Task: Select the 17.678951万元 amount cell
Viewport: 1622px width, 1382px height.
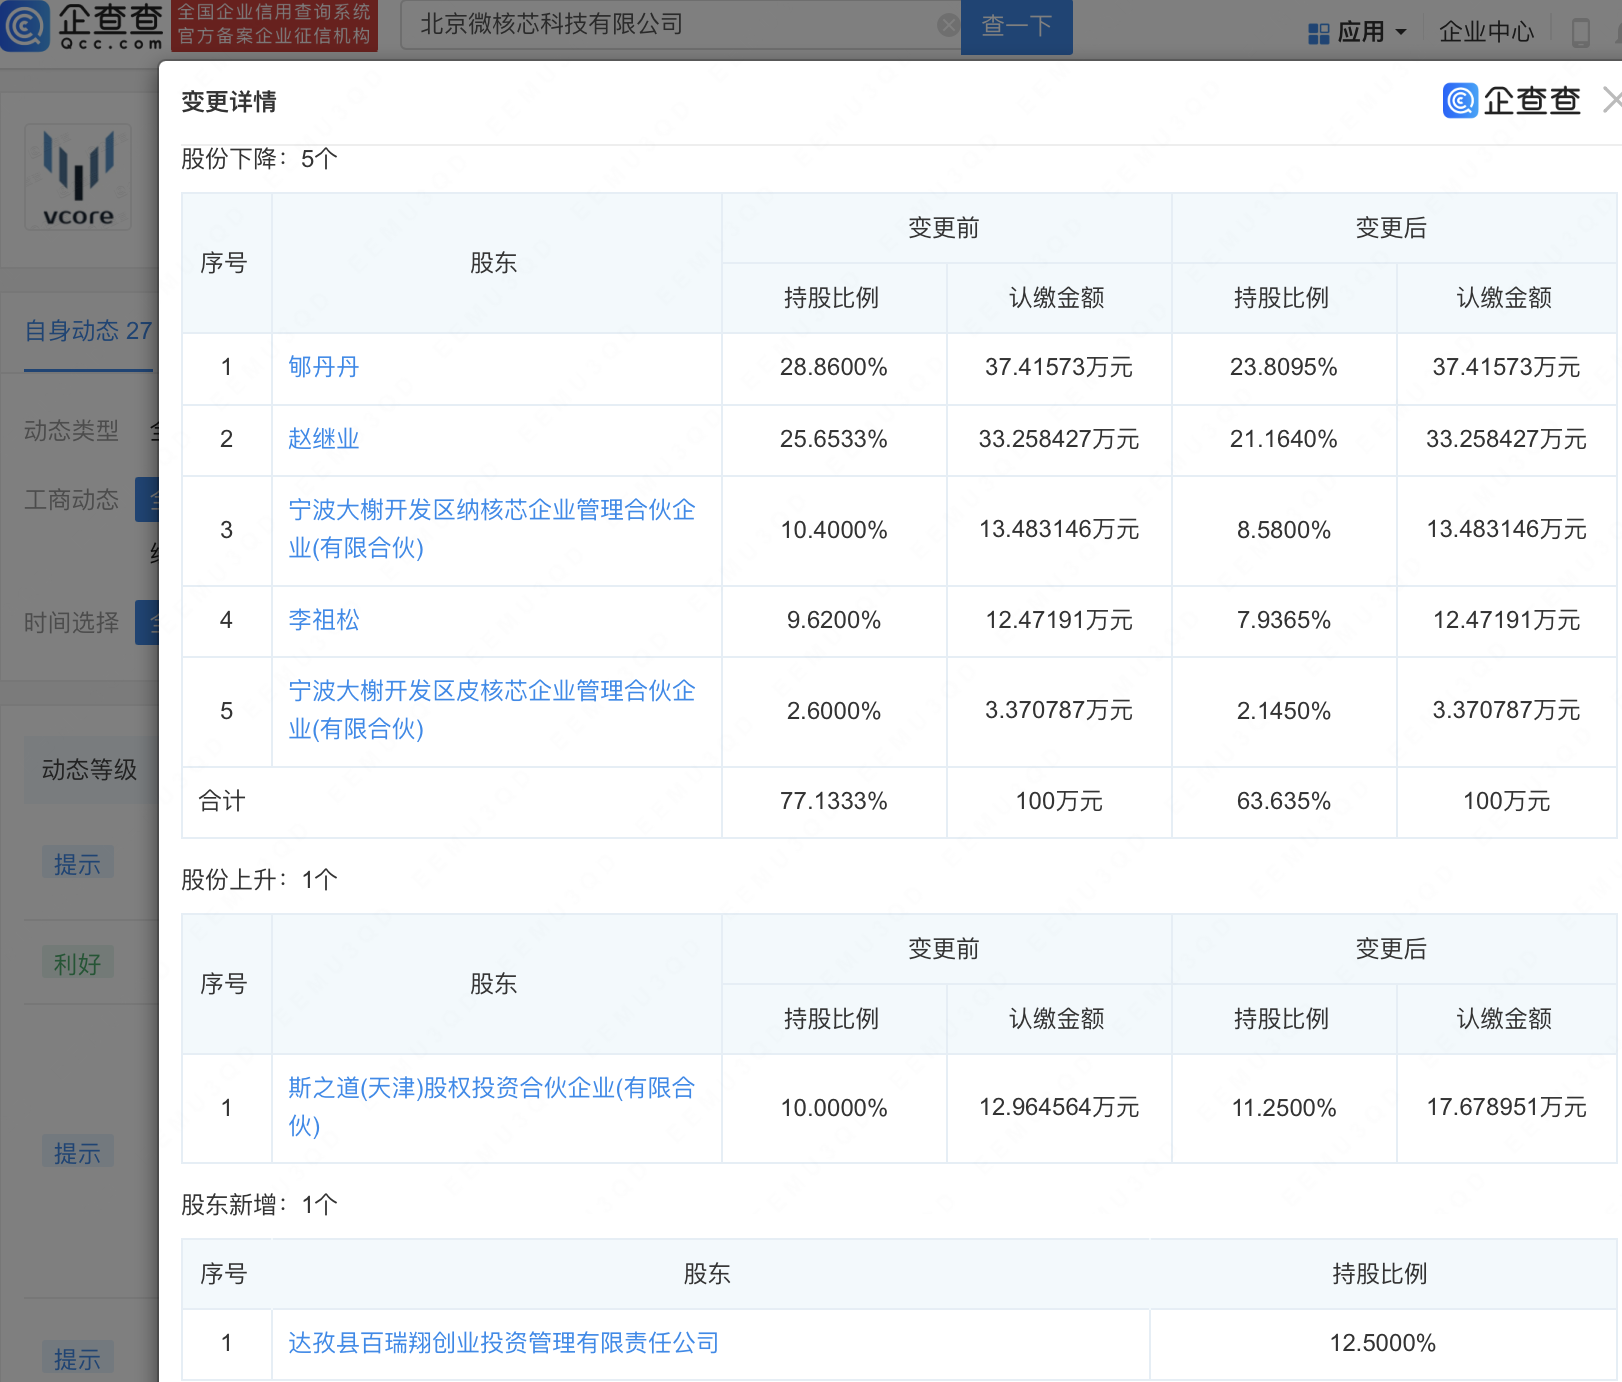Action: click(1506, 1108)
